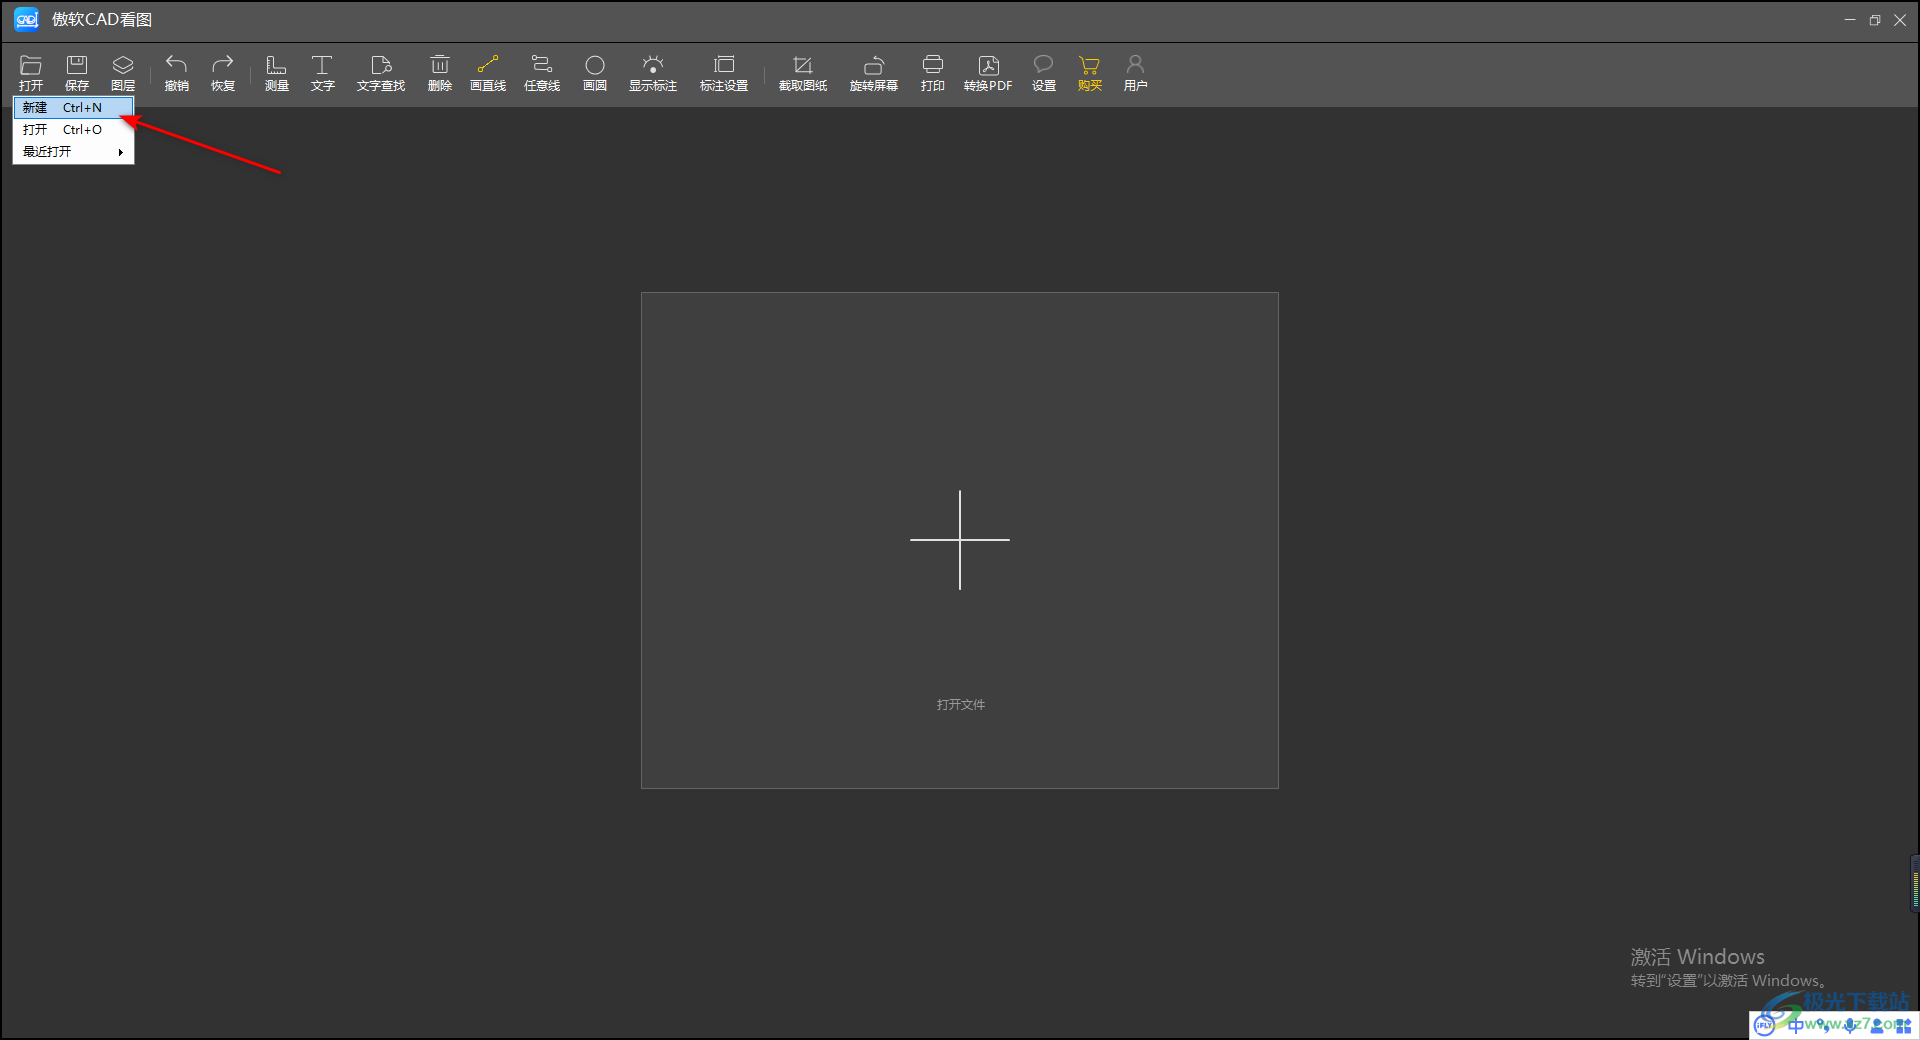Choose 新建 Ctrl+N from the dropdown menu
1920x1040 pixels.
(73, 108)
